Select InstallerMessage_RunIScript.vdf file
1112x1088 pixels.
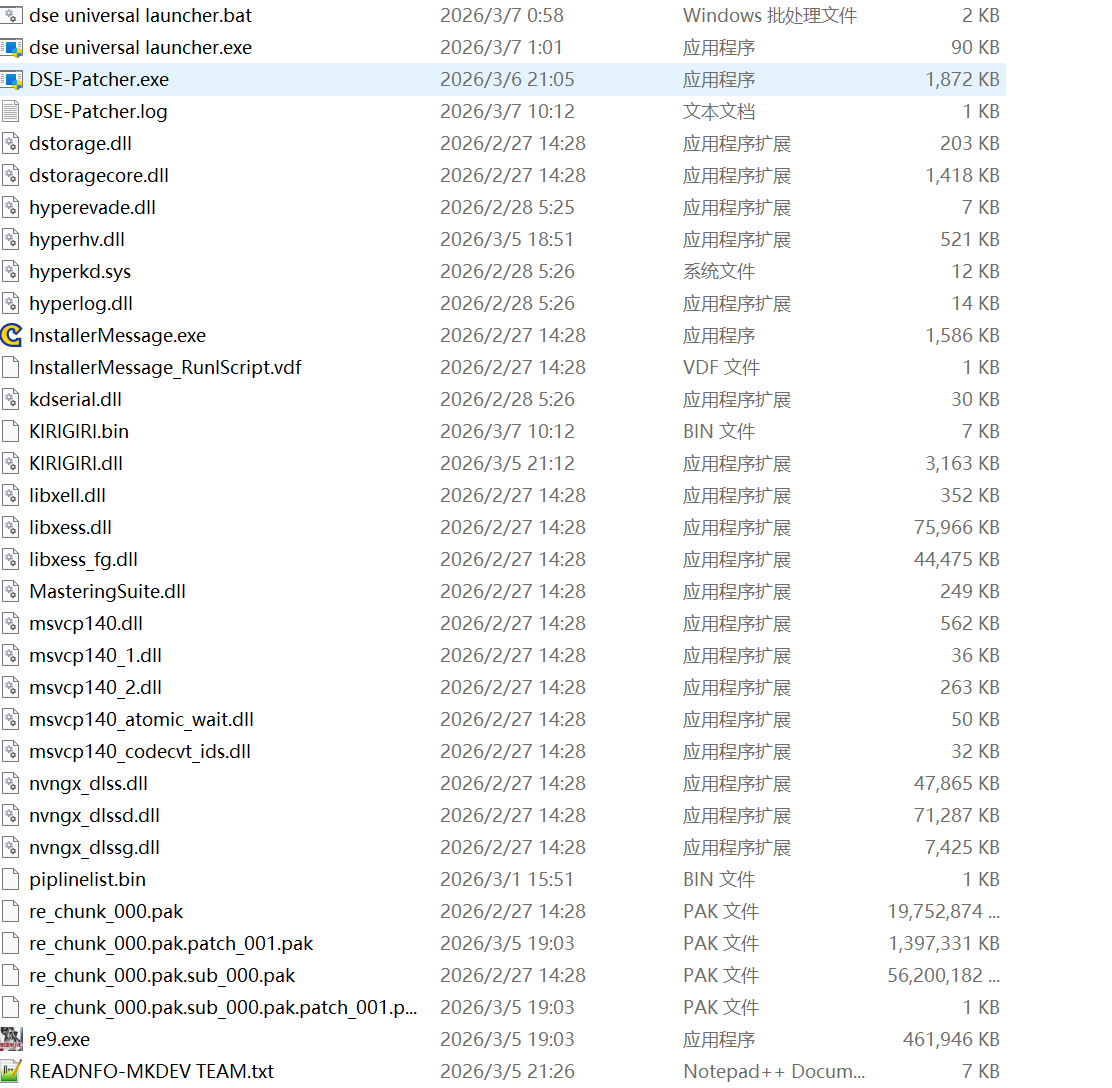point(165,368)
